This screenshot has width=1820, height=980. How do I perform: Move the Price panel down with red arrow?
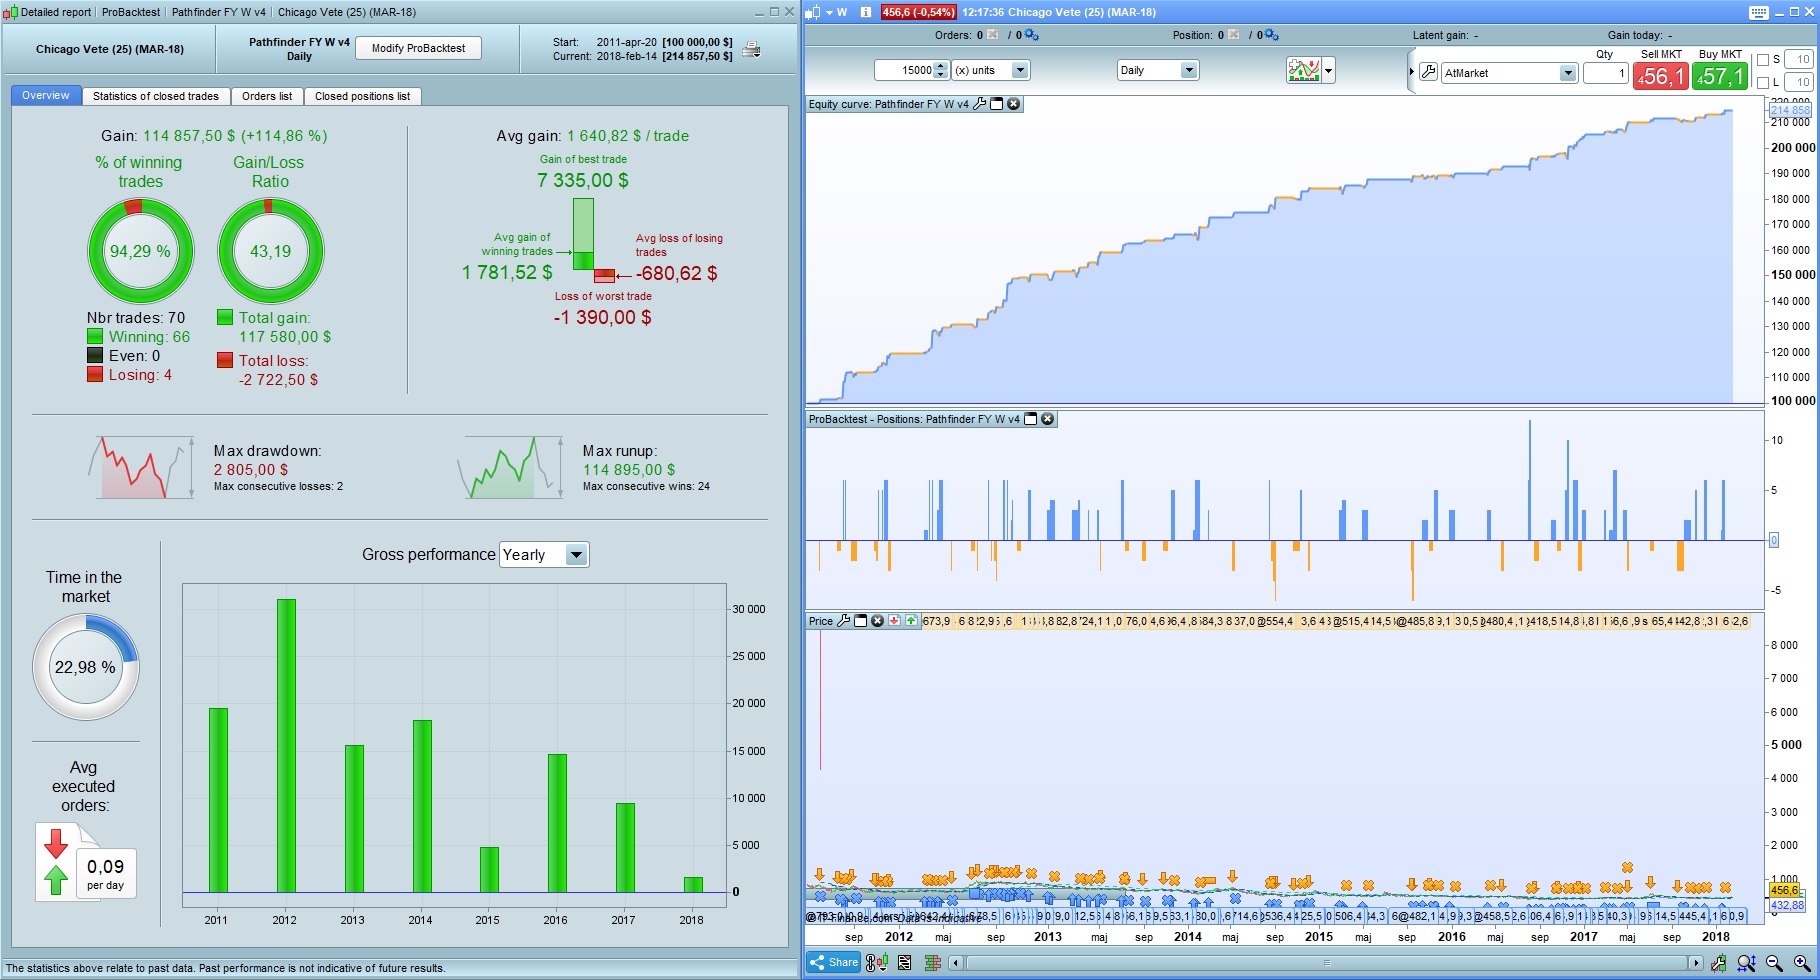(895, 621)
